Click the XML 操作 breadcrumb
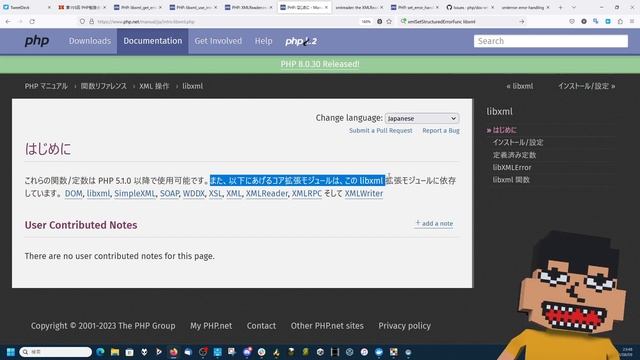This screenshot has width=640, height=360. 154,86
